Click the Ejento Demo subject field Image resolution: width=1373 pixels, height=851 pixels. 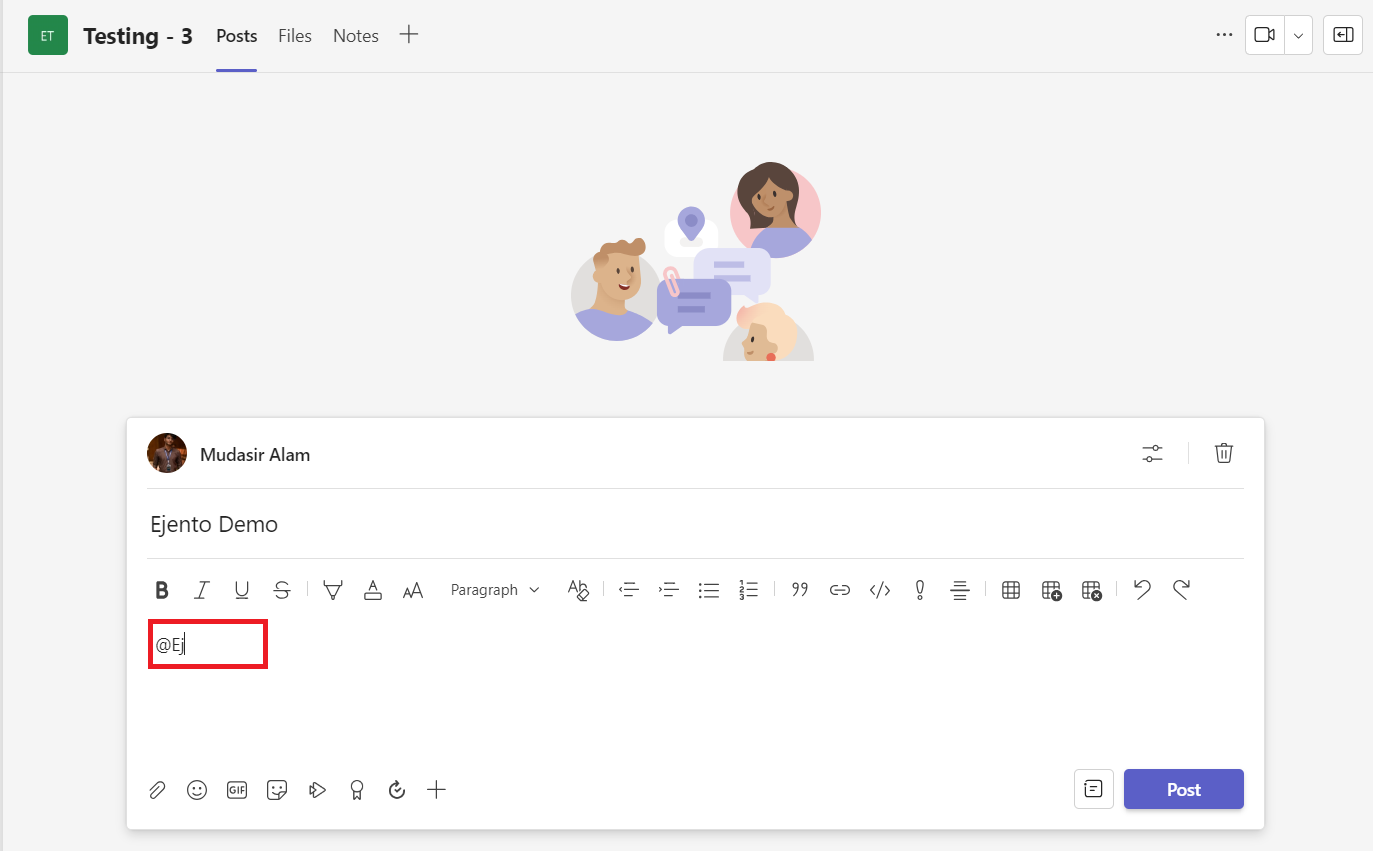point(600,524)
